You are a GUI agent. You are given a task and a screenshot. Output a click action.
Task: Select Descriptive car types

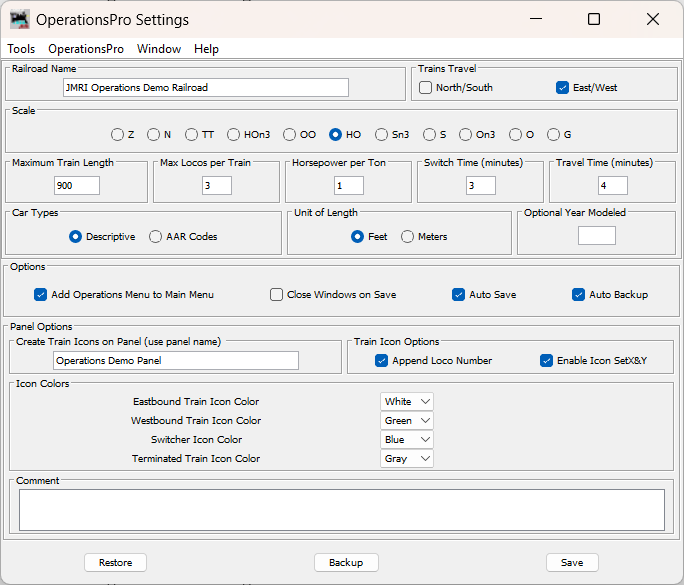75,236
